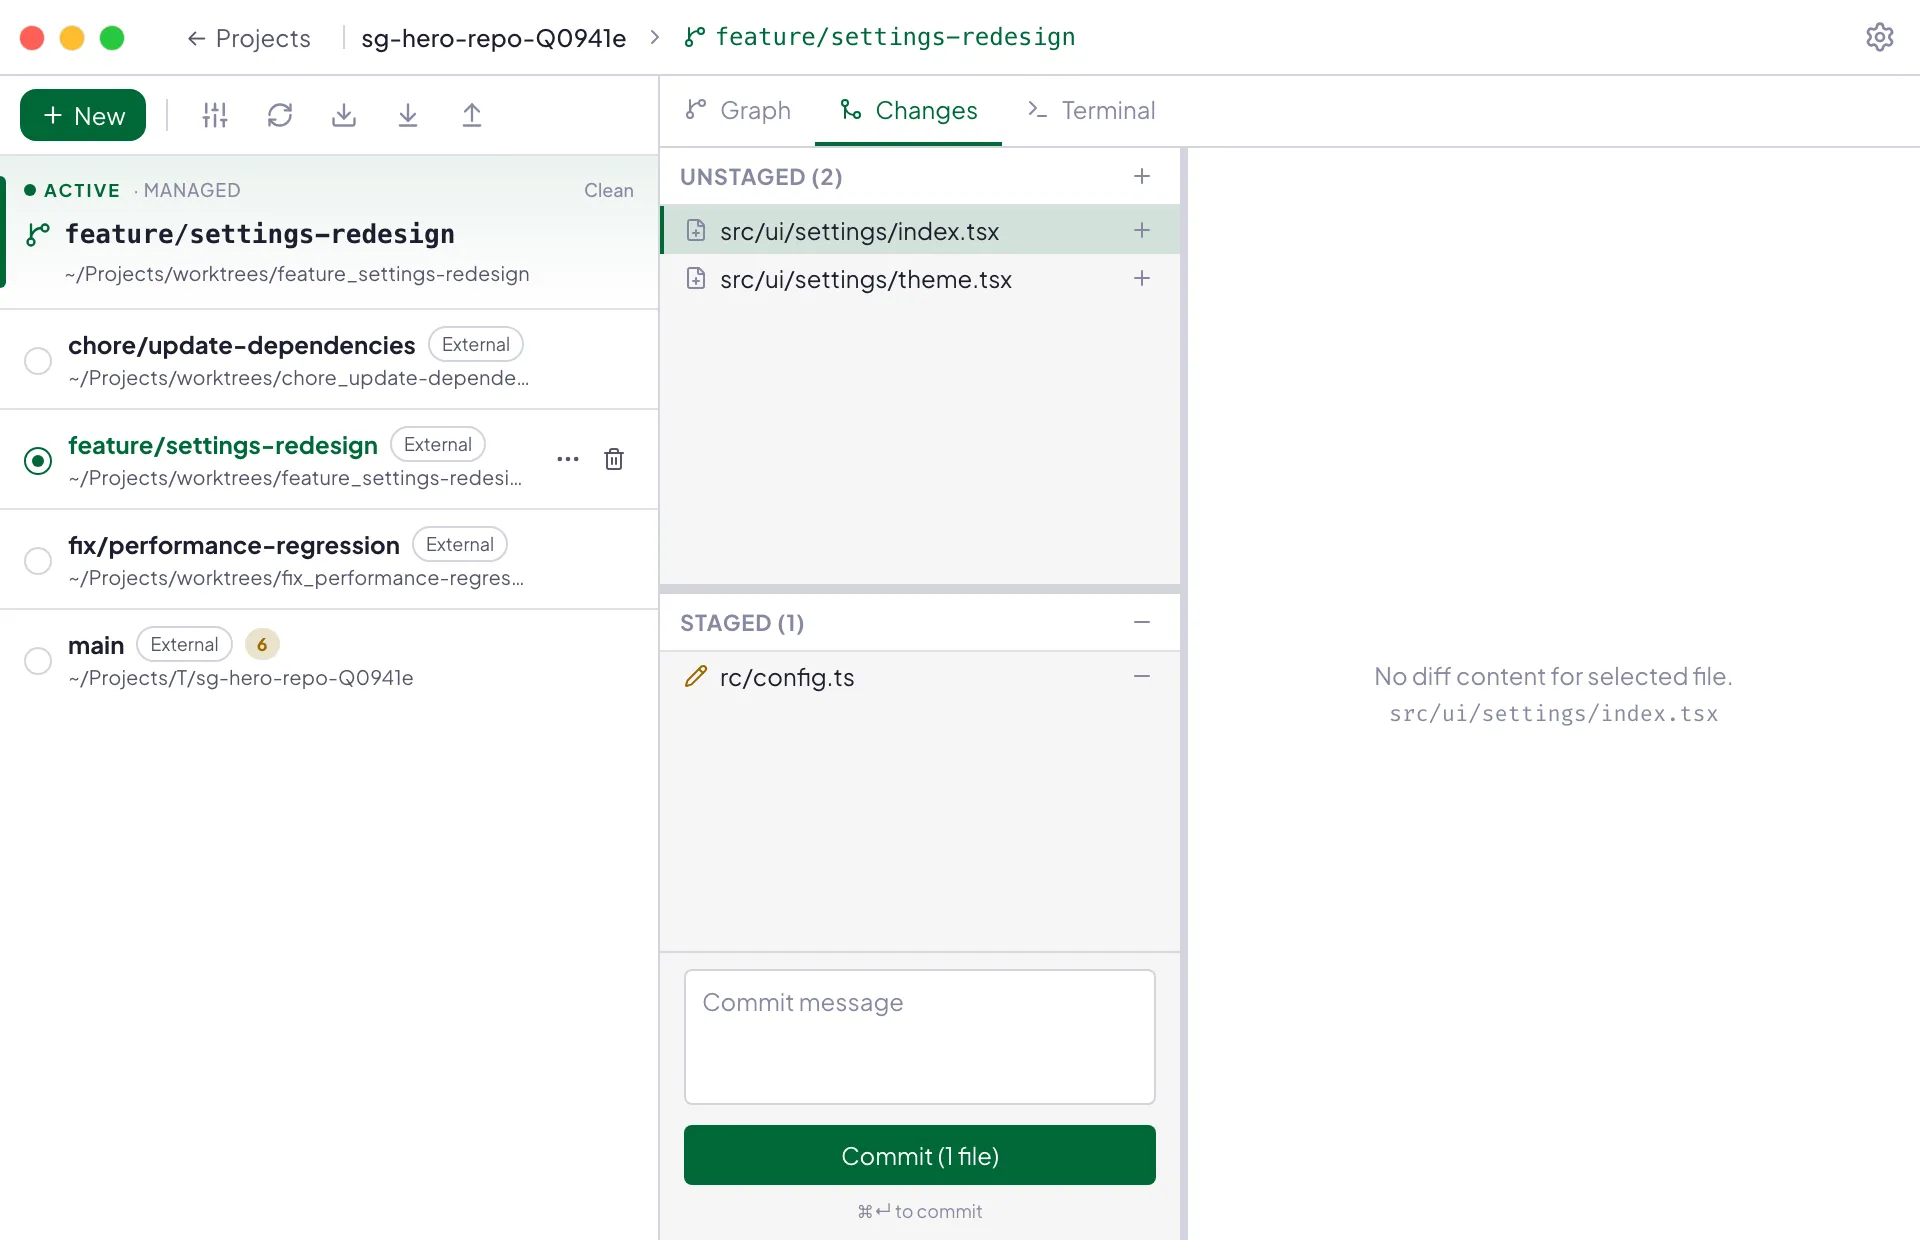Click STAGED (1) section header
1920x1240 pixels.
point(742,623)
